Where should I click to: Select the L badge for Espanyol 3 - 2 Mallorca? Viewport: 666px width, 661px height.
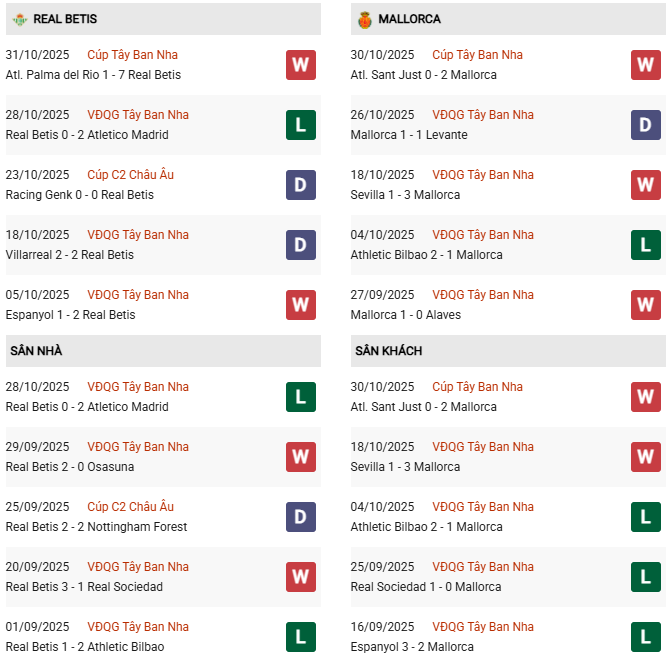click(x=645, y=637)
